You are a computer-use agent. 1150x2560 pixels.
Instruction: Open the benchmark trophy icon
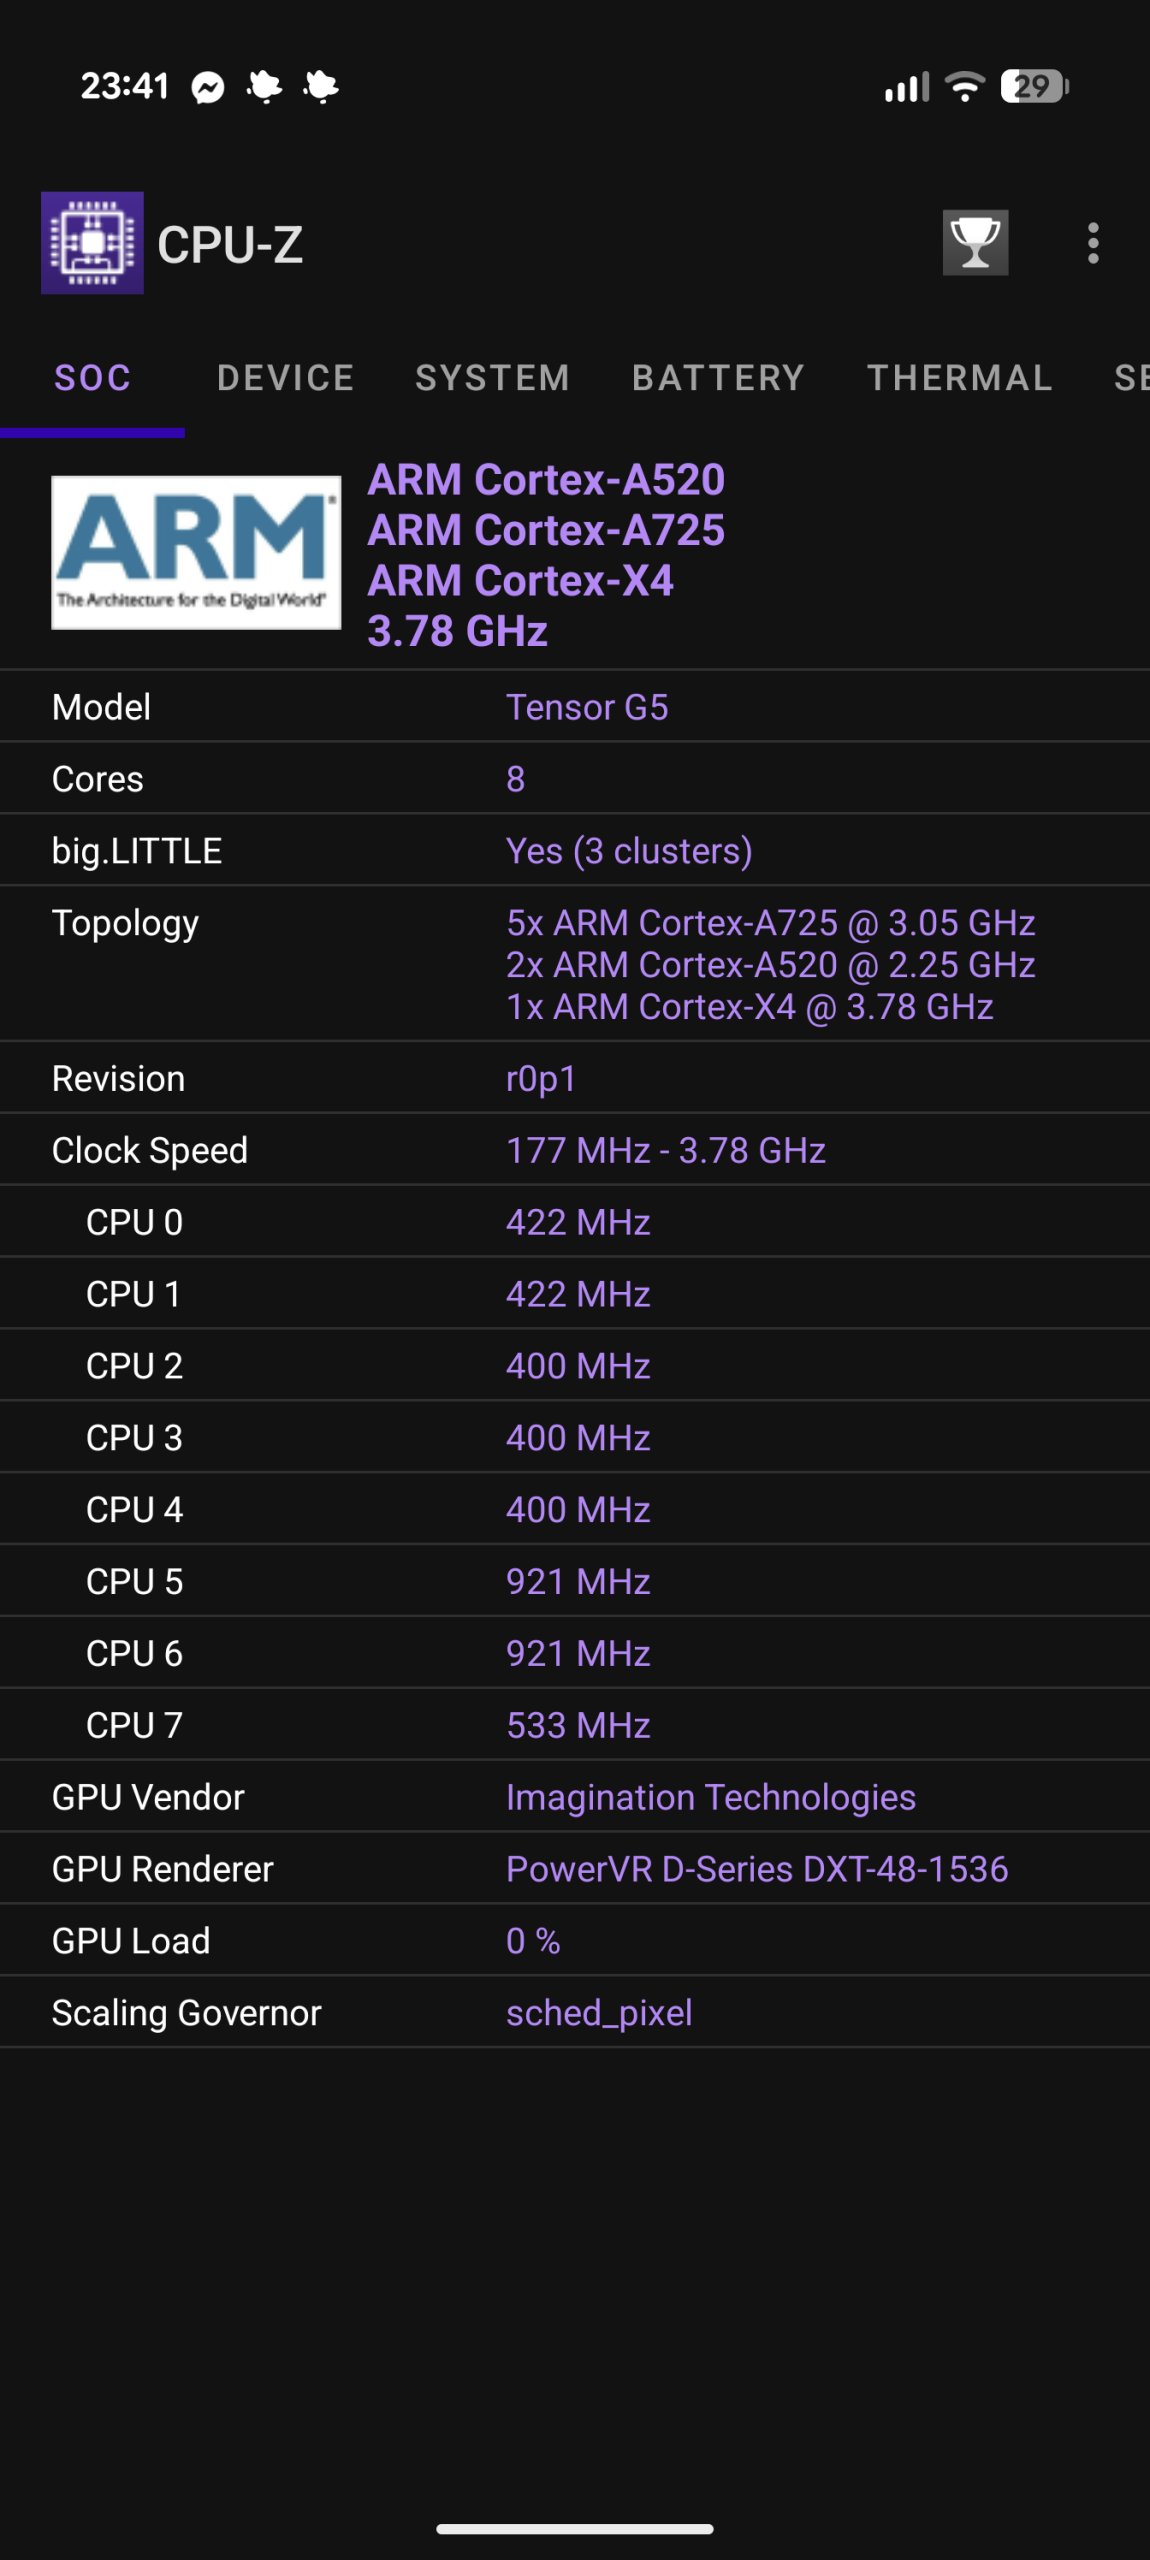974,243
